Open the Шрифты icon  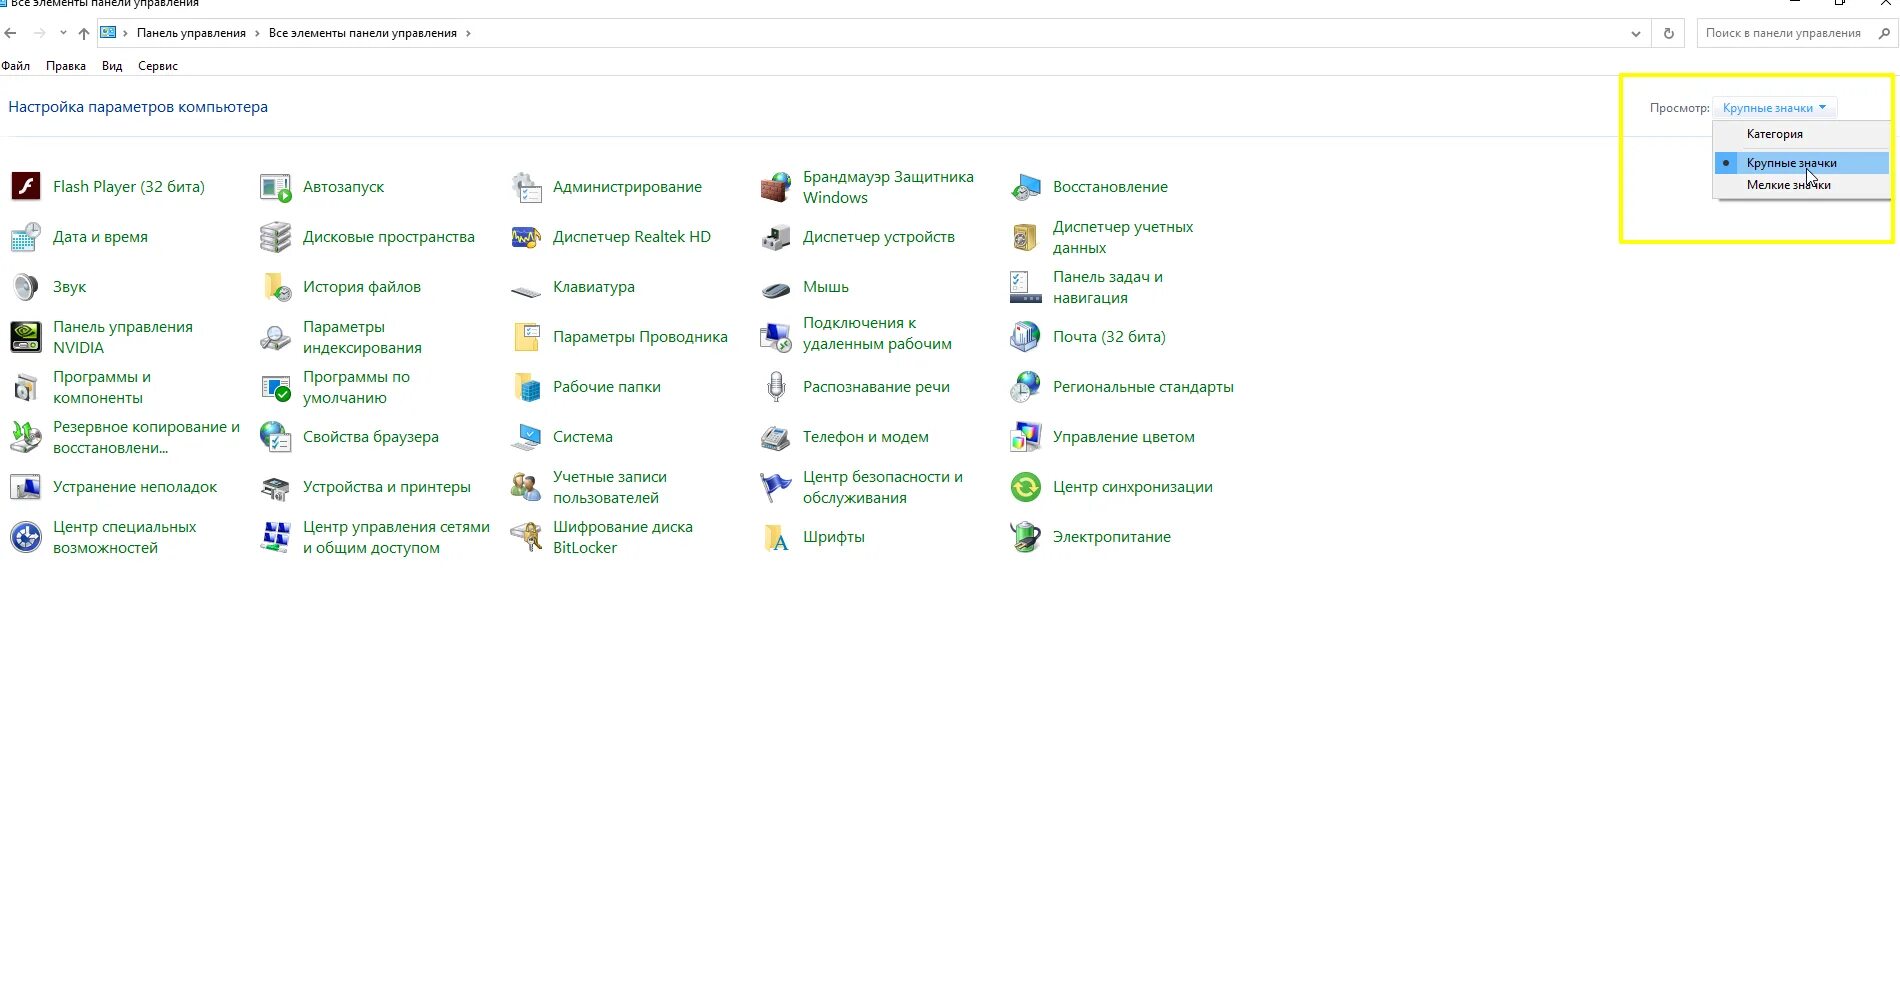coord(775,537)
